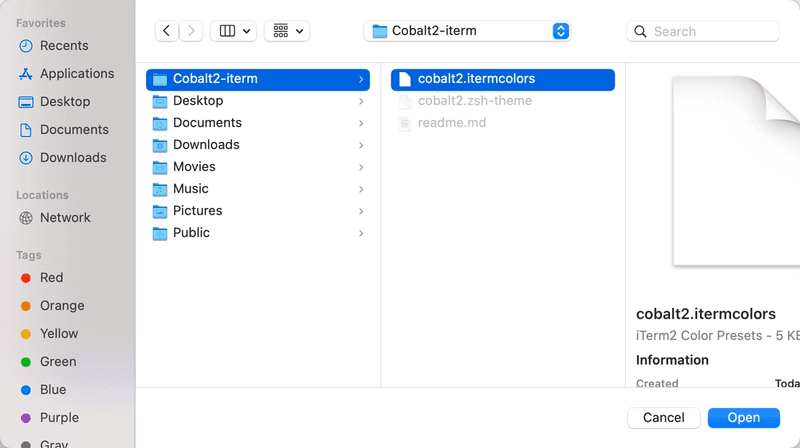Select the Purple tag
Screen dimensions: 800x448
49,418
